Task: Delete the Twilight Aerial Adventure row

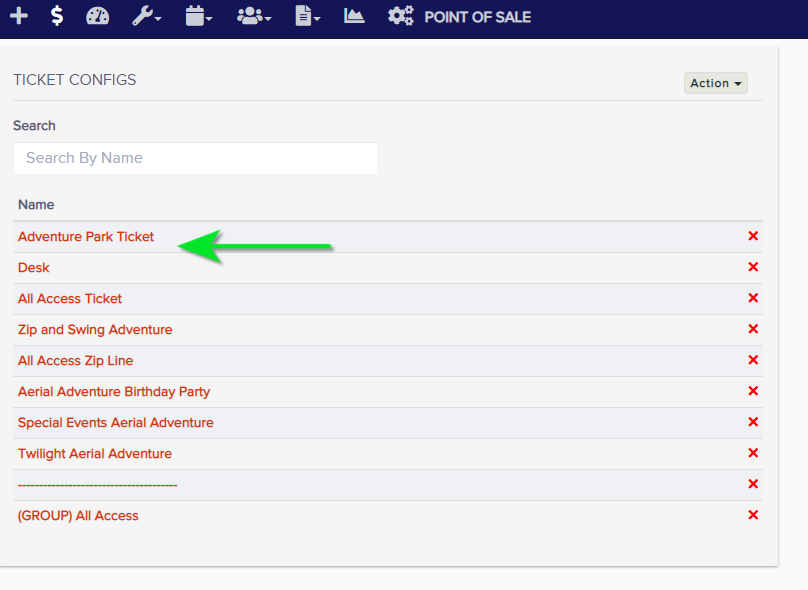Action: click(753, 453)
